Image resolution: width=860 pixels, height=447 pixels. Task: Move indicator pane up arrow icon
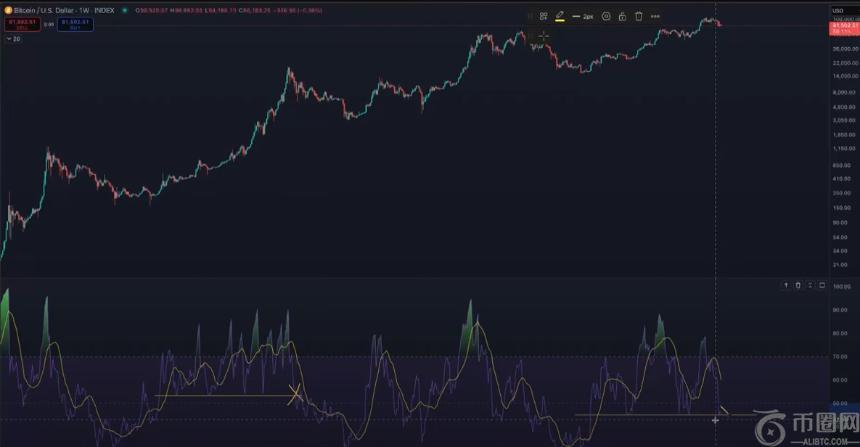point(786,285)
